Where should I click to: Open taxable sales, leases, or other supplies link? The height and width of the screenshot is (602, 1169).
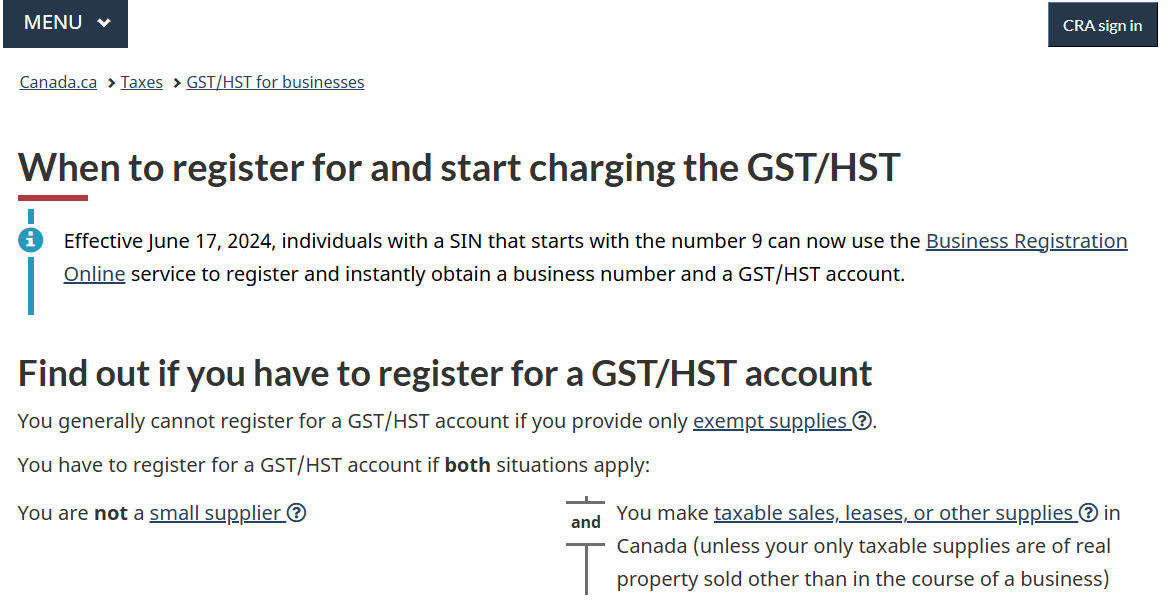pyautogui.click(x=893, y=513)
